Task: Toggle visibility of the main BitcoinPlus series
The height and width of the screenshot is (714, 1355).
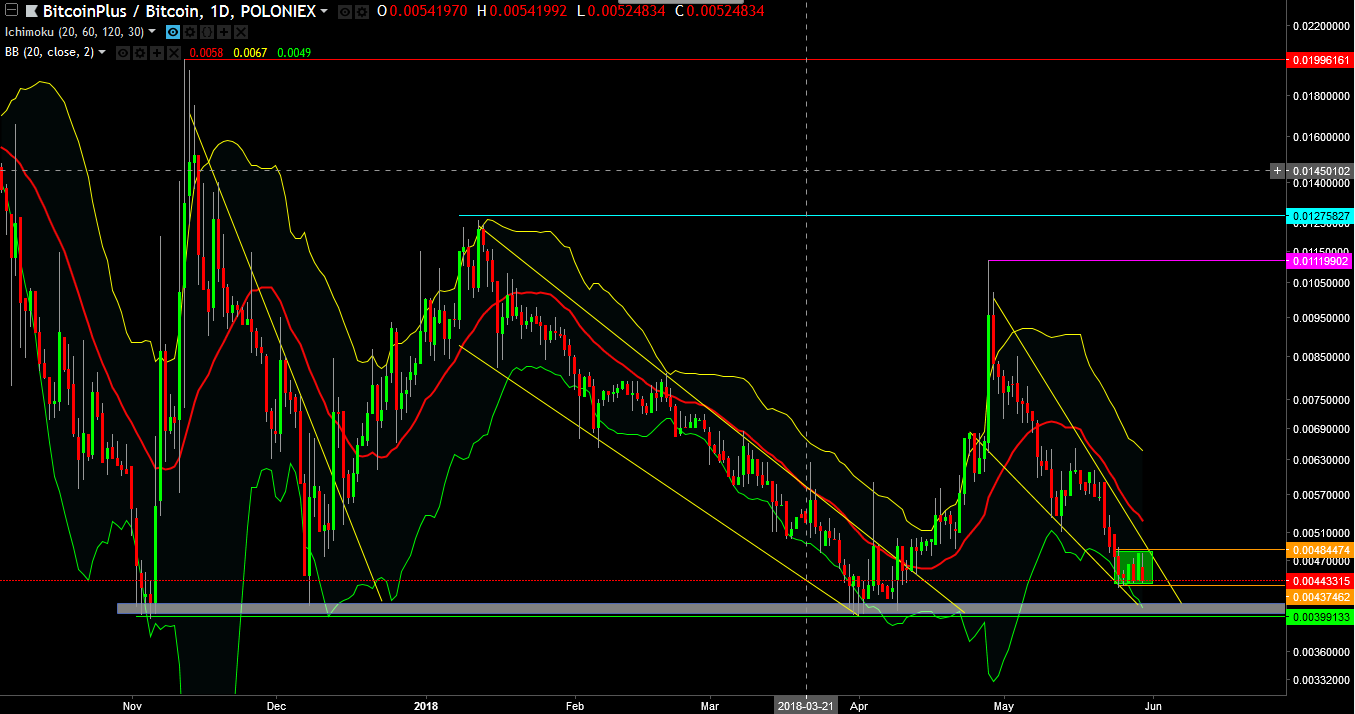Action: [344, 11]
